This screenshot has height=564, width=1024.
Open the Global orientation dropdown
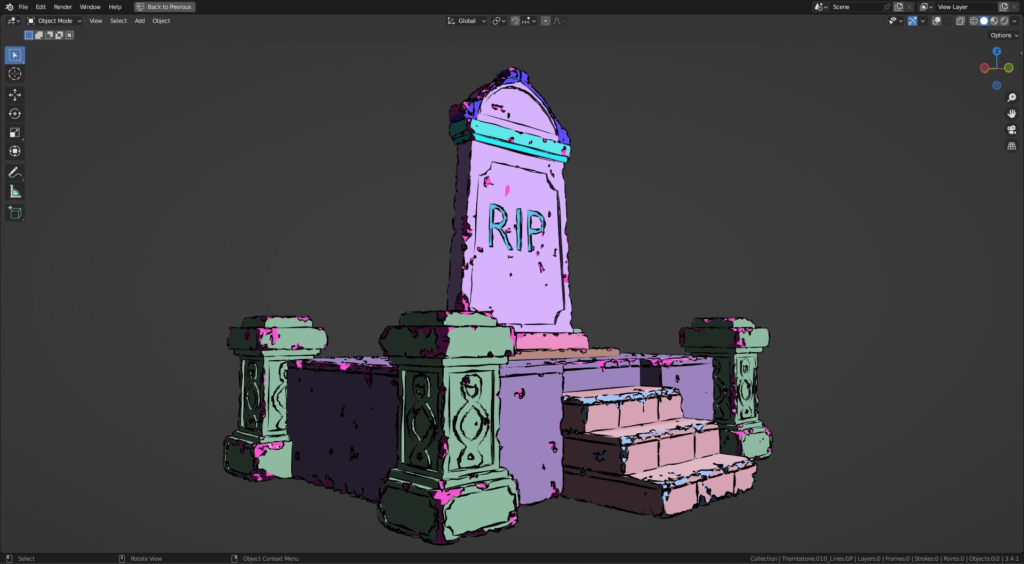467,21
